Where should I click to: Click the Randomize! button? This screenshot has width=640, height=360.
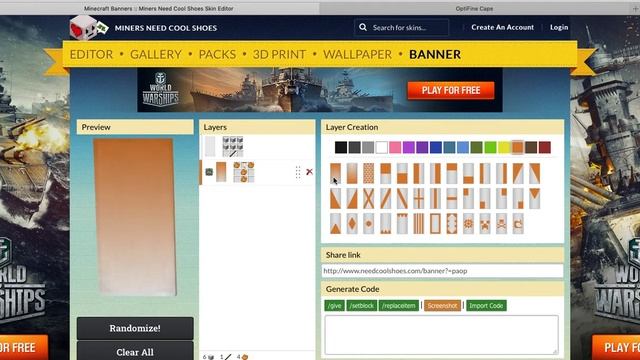(135, 328)
